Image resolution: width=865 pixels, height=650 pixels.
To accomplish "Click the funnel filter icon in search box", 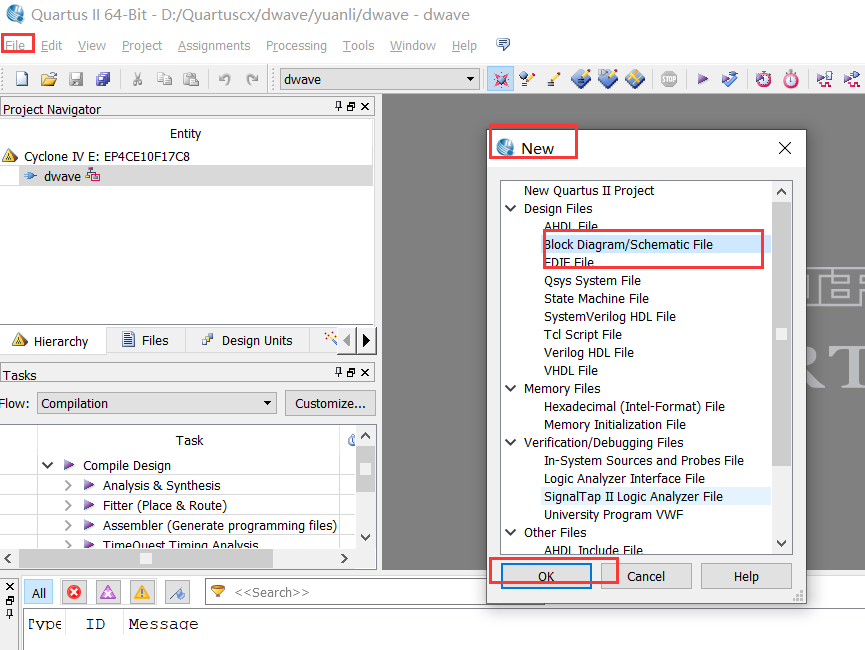I will 218,592.
